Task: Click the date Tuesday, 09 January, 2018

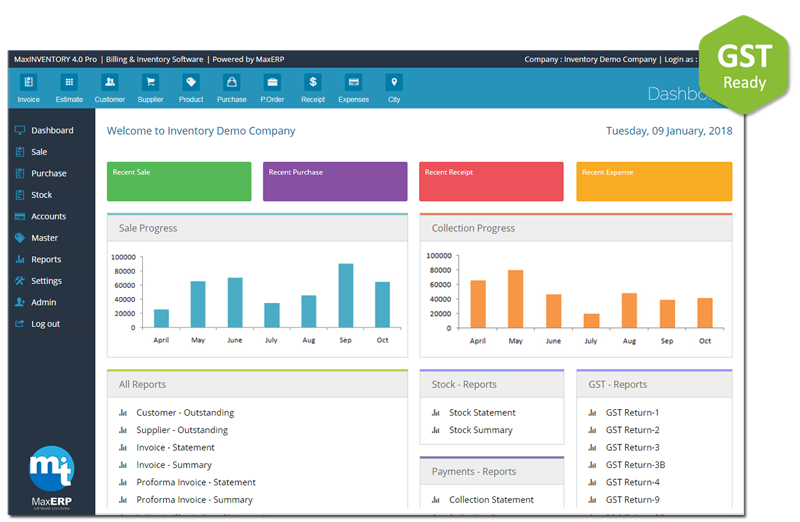Action: (669, 131)
